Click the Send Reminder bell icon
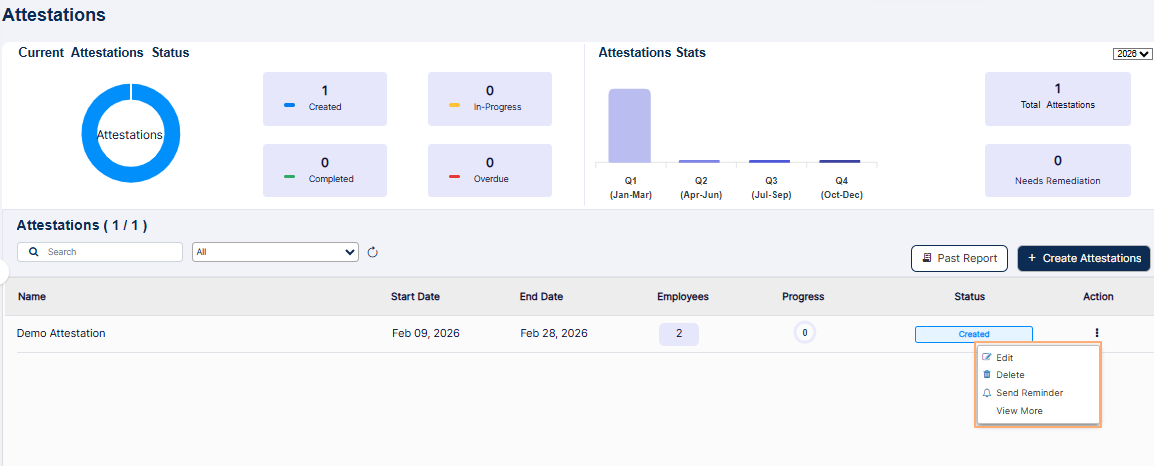Viewport: 1154px width, 466px height. tap(987, 393)
